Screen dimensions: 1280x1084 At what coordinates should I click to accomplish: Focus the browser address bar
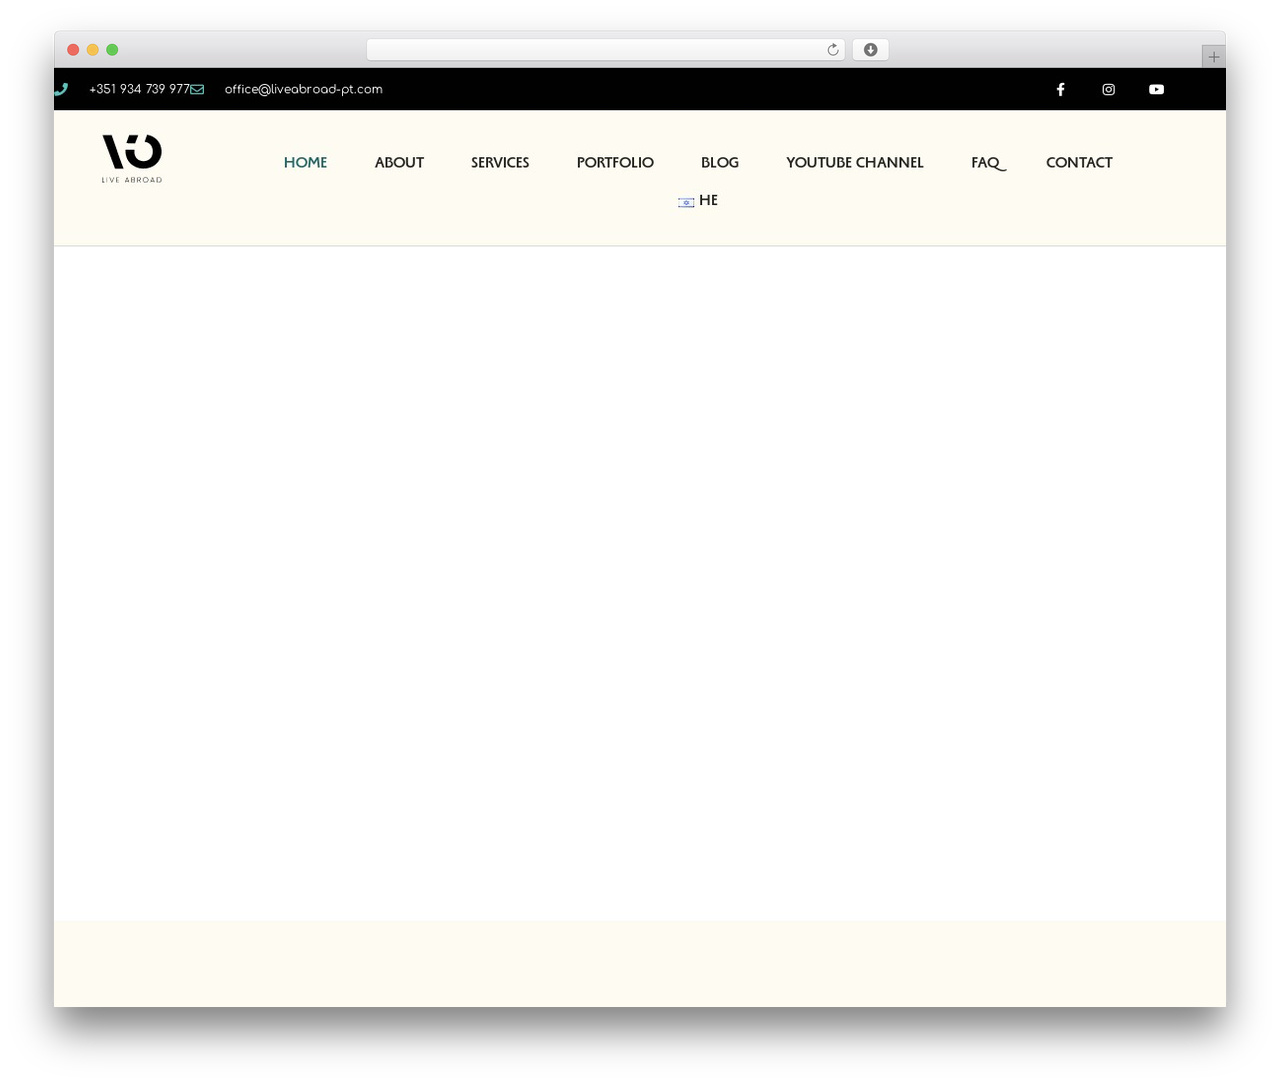605,50
